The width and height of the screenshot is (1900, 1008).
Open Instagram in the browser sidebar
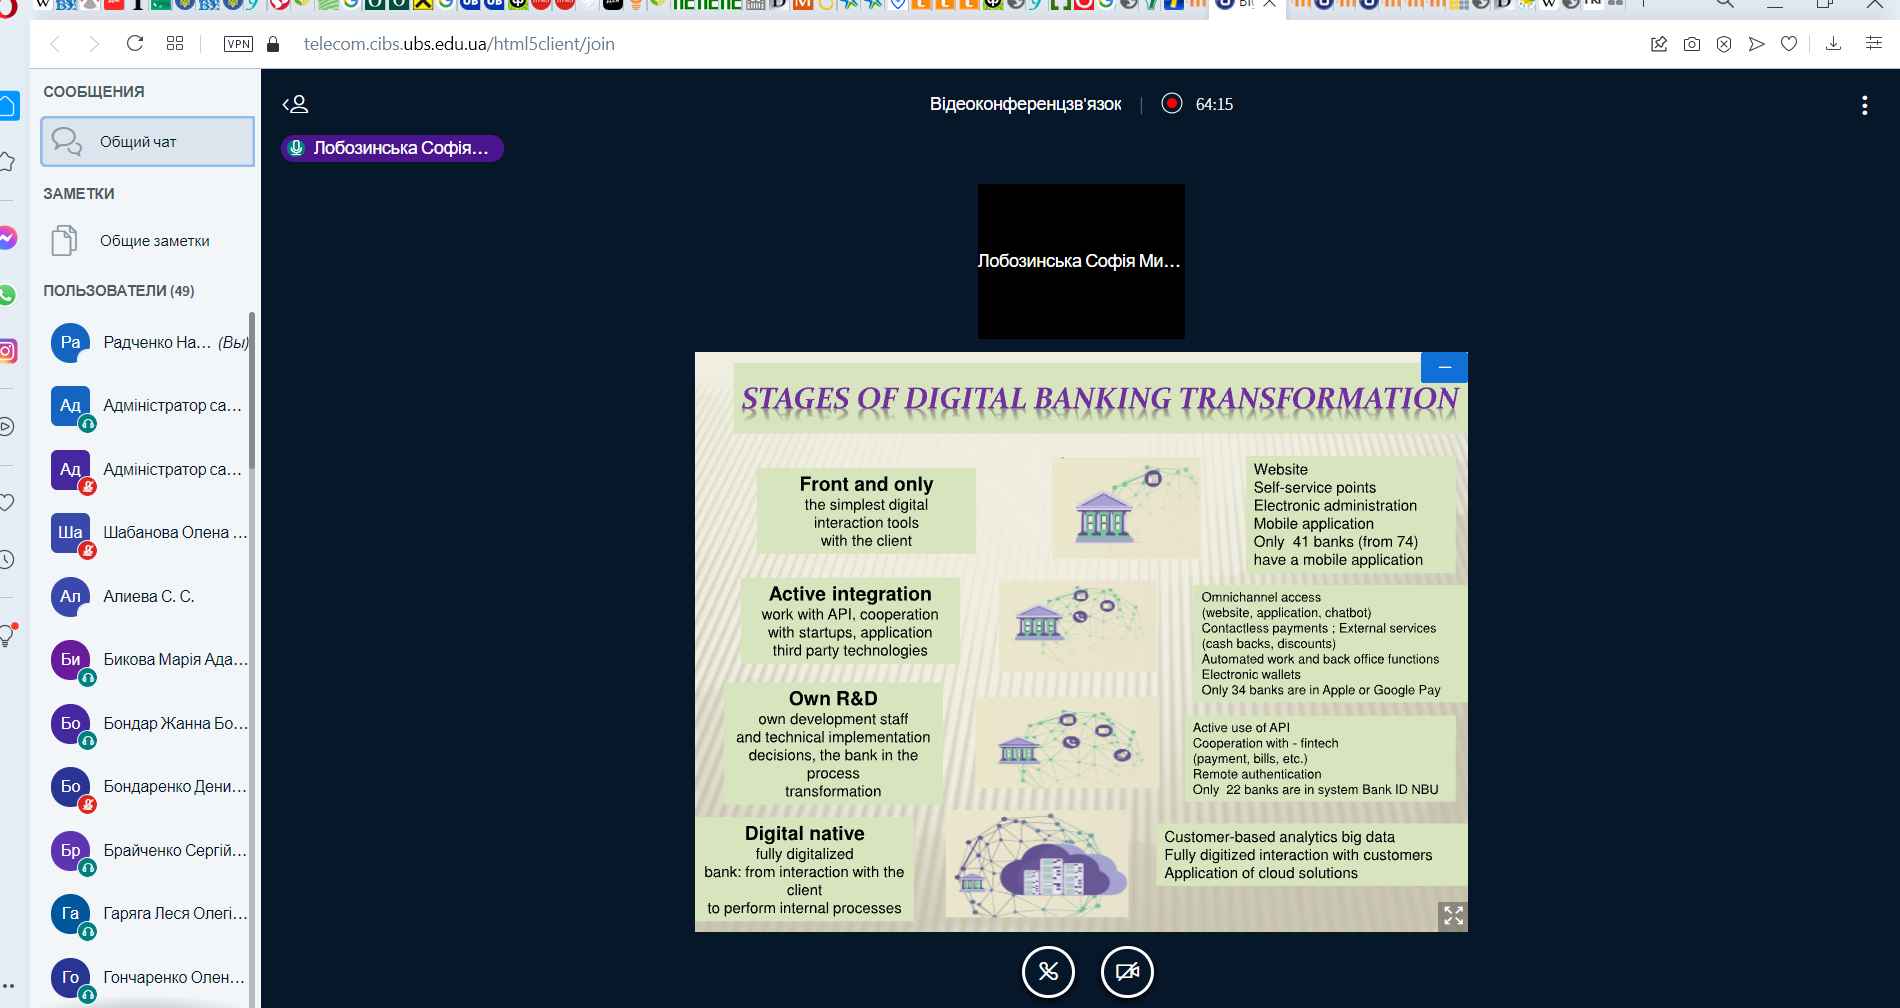(8, 351)
